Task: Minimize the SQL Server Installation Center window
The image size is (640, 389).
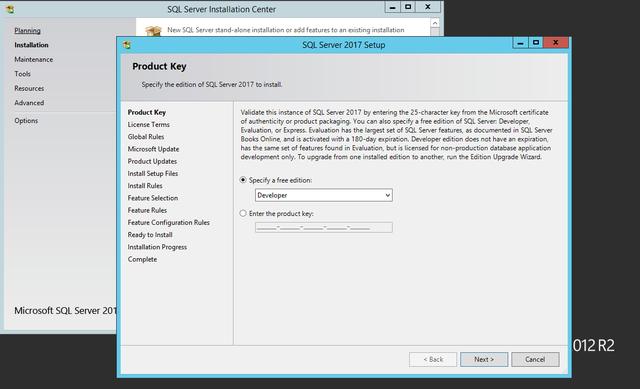Action: (x=392, y=7)
